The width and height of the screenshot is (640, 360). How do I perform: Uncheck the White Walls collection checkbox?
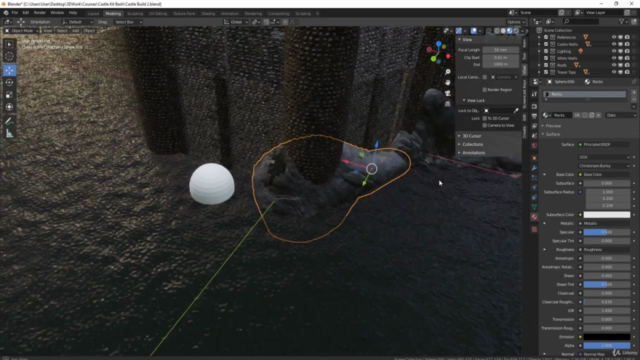click(x=546, y=58)
